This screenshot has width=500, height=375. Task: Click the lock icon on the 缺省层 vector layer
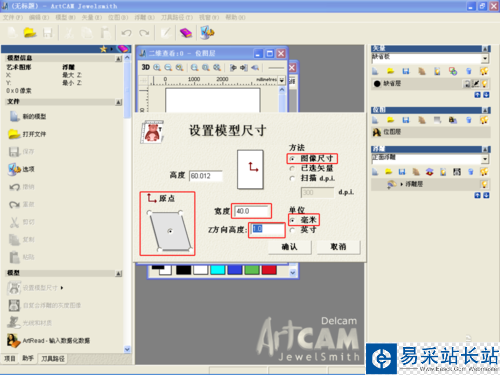coord(468,84)
